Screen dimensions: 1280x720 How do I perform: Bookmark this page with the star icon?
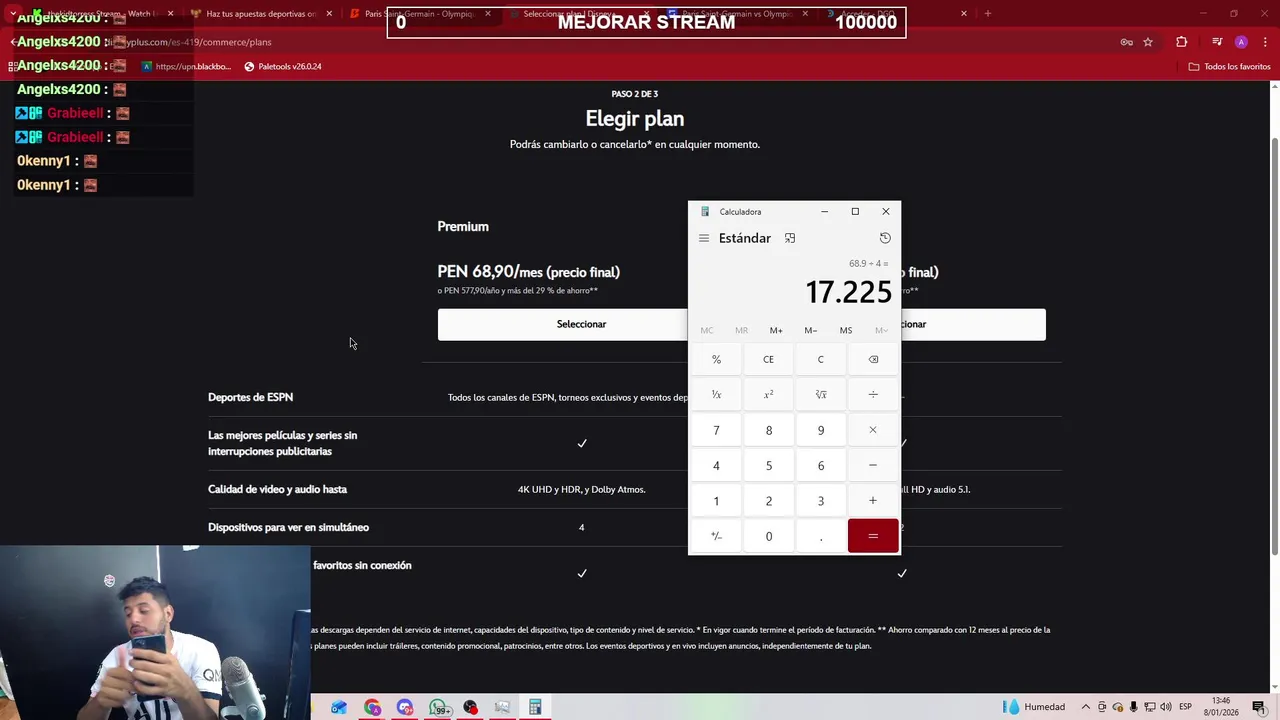pyautogui.click(x=1148, y=42)
